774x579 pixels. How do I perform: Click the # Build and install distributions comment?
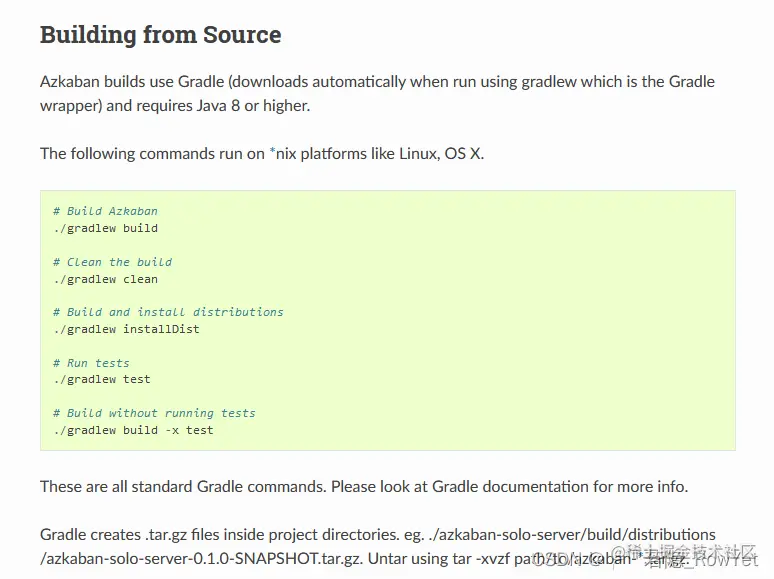[x=168, y=312]
